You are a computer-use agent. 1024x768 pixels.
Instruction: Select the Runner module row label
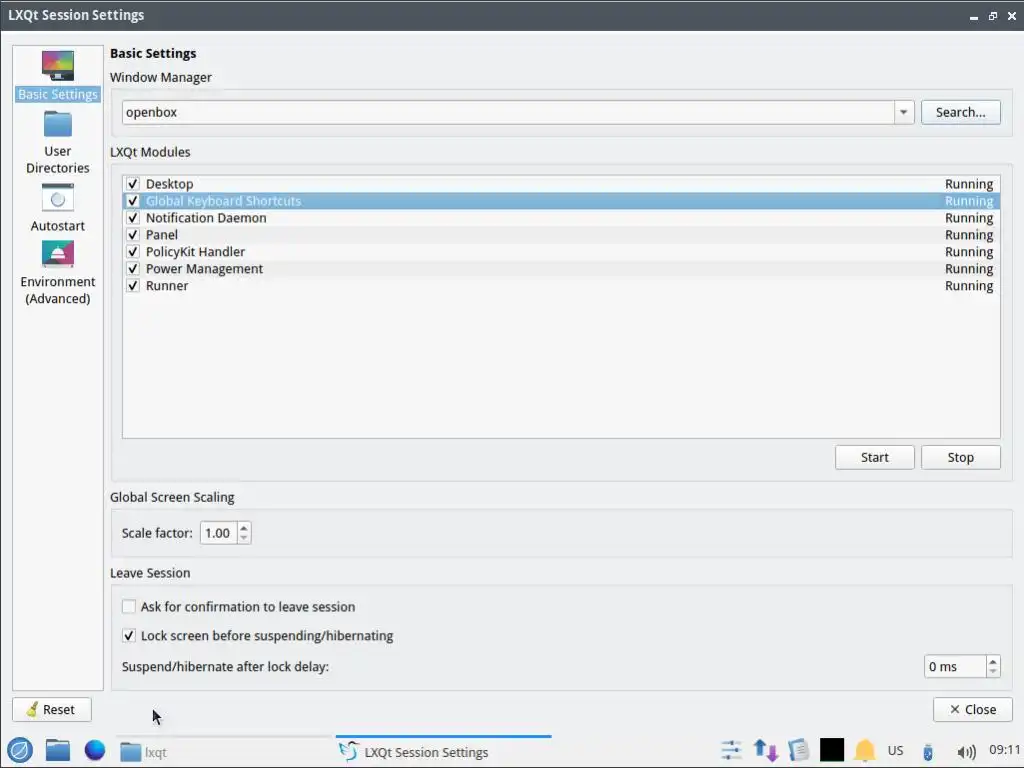pos(167,285)
